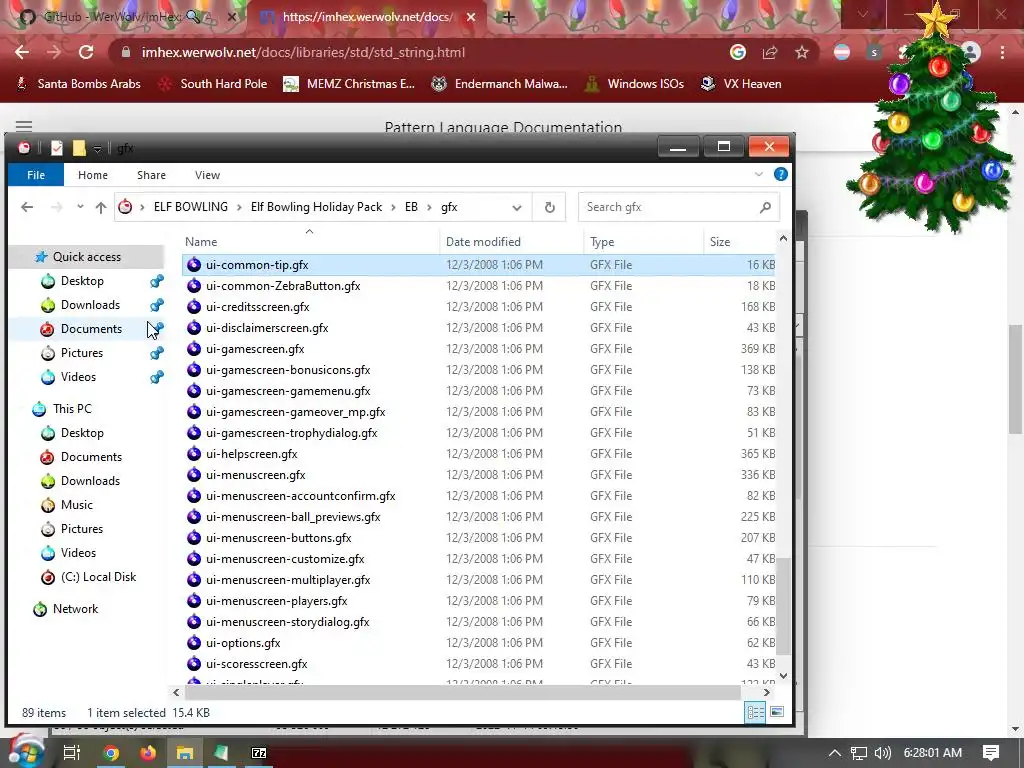The width and height of the screenshot is (1024, 768).
Task: Open pinned Desktop under Quick access
Action: click(82, 281)
